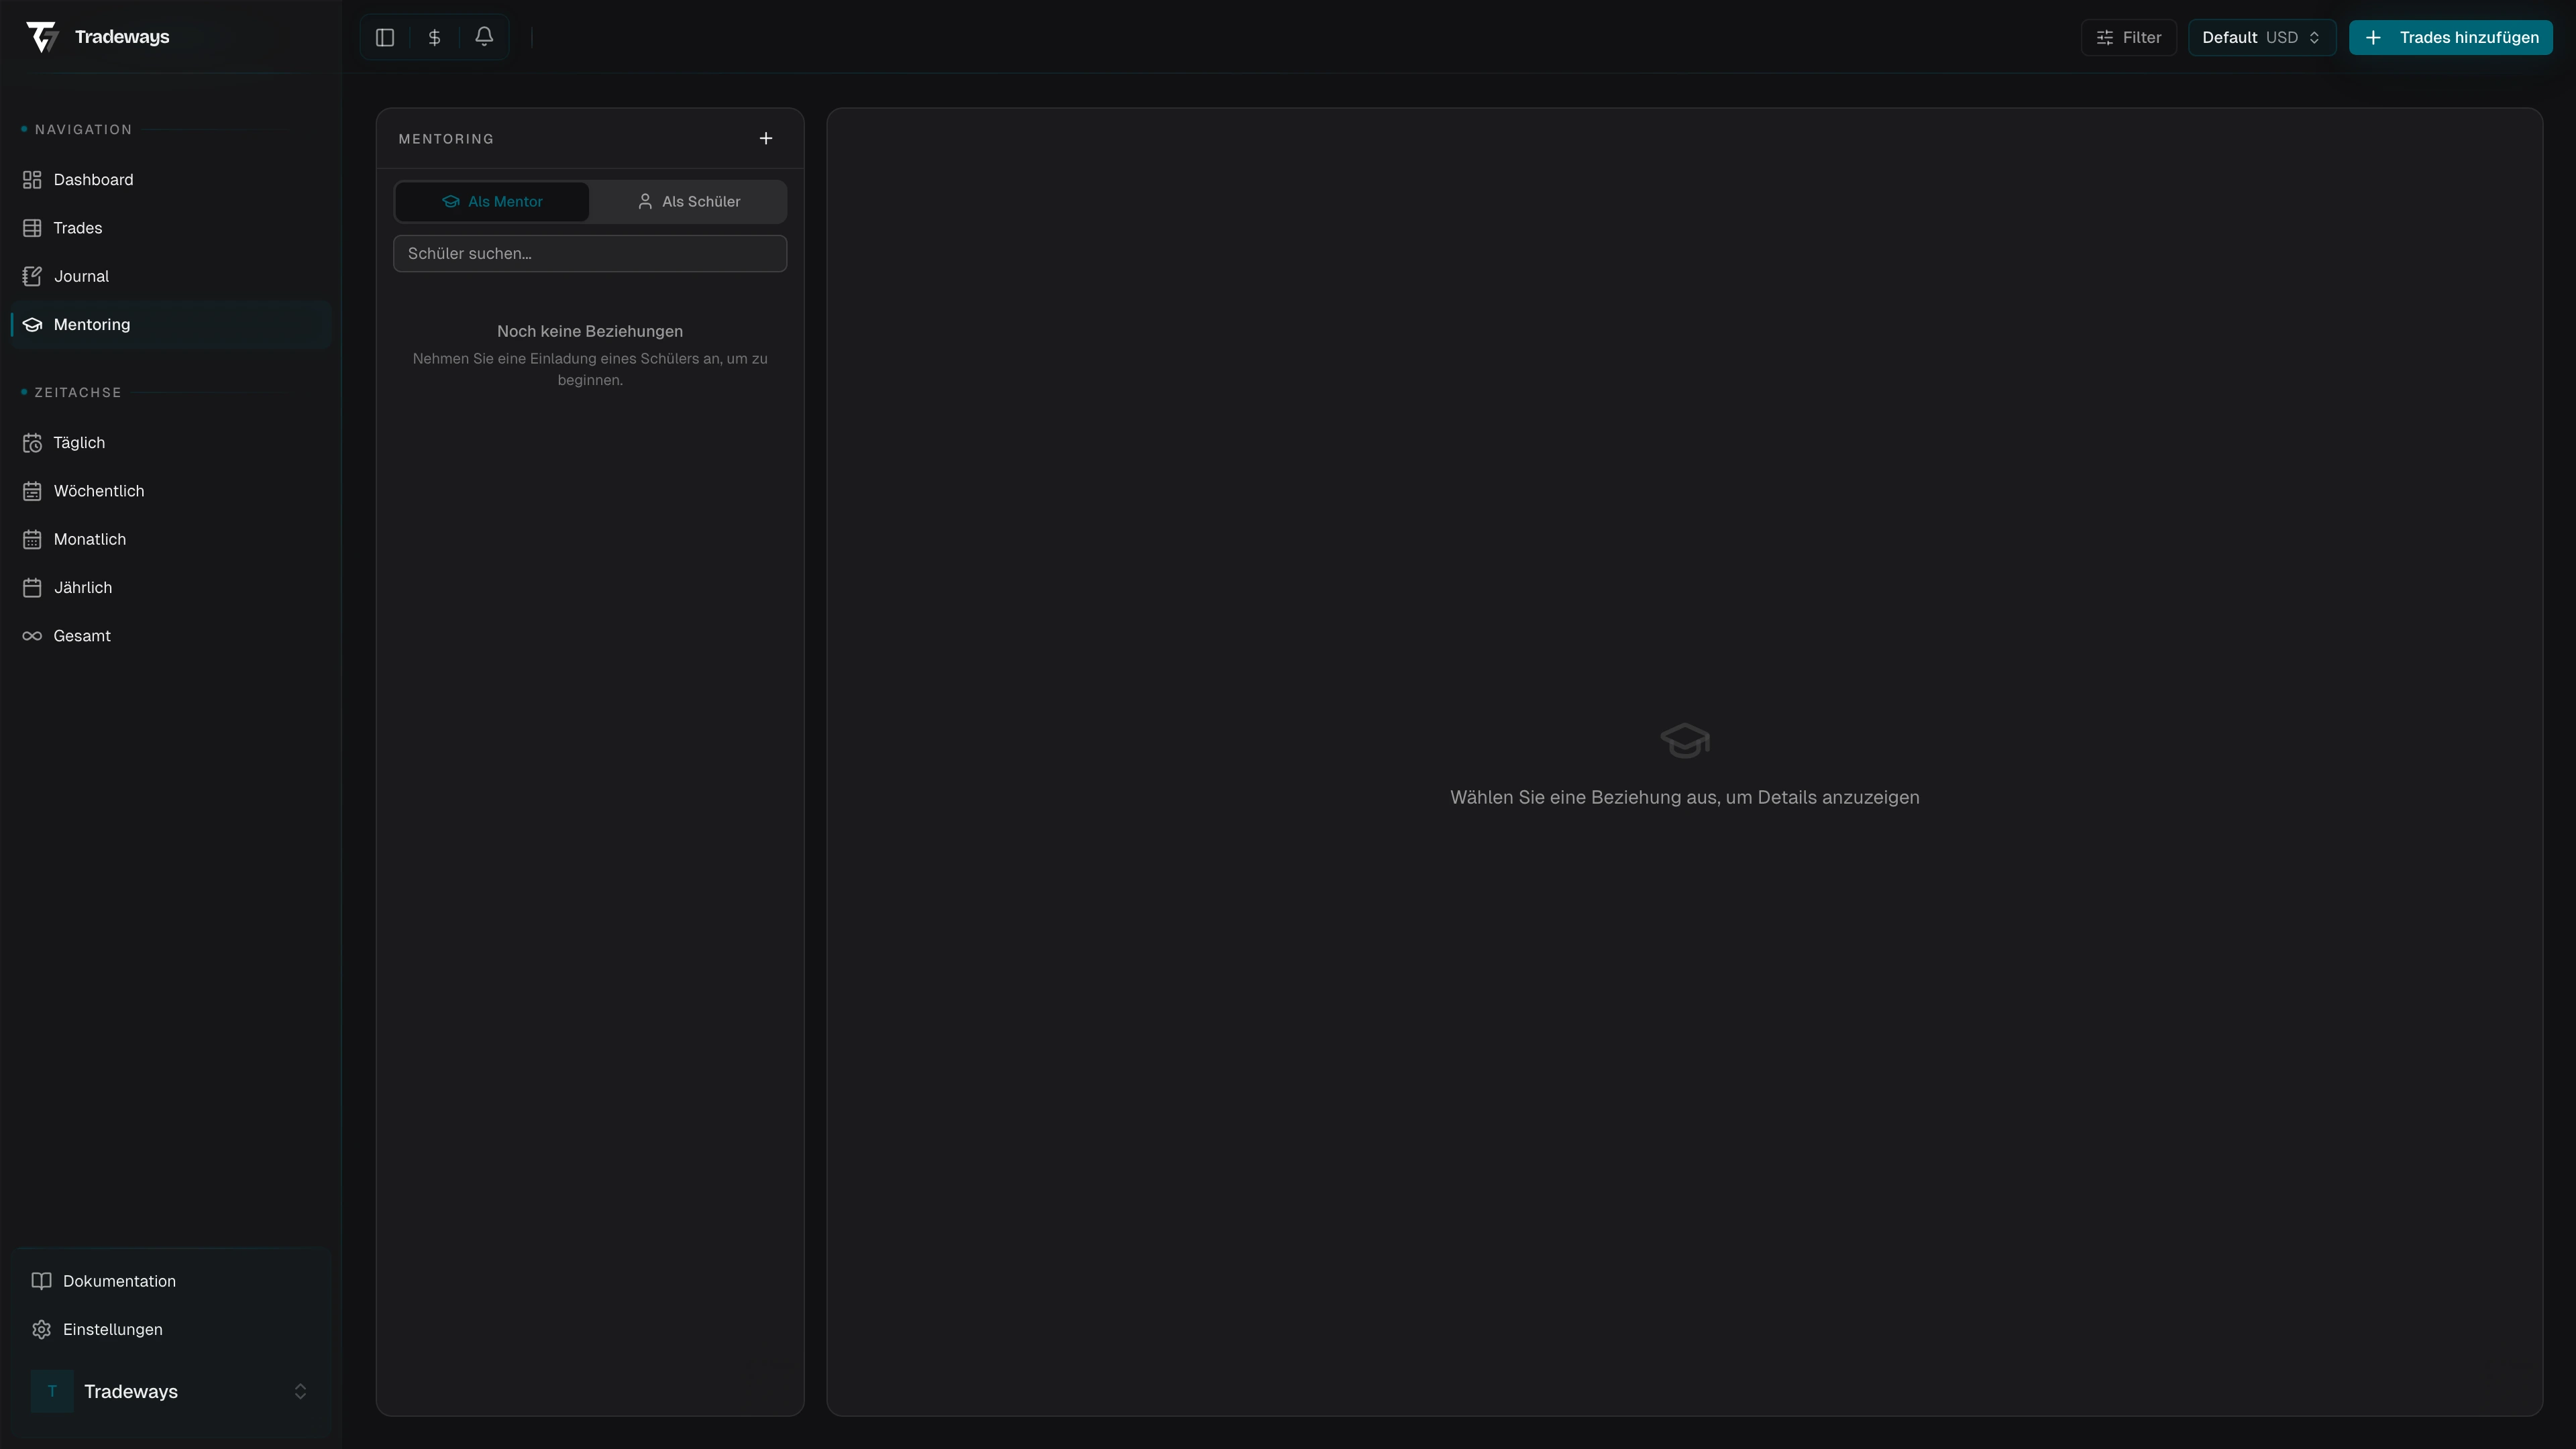Viewport: 2576px width, 1449px height.
Task: Select the Mentoring navigation entry
Action: point(91,324)
